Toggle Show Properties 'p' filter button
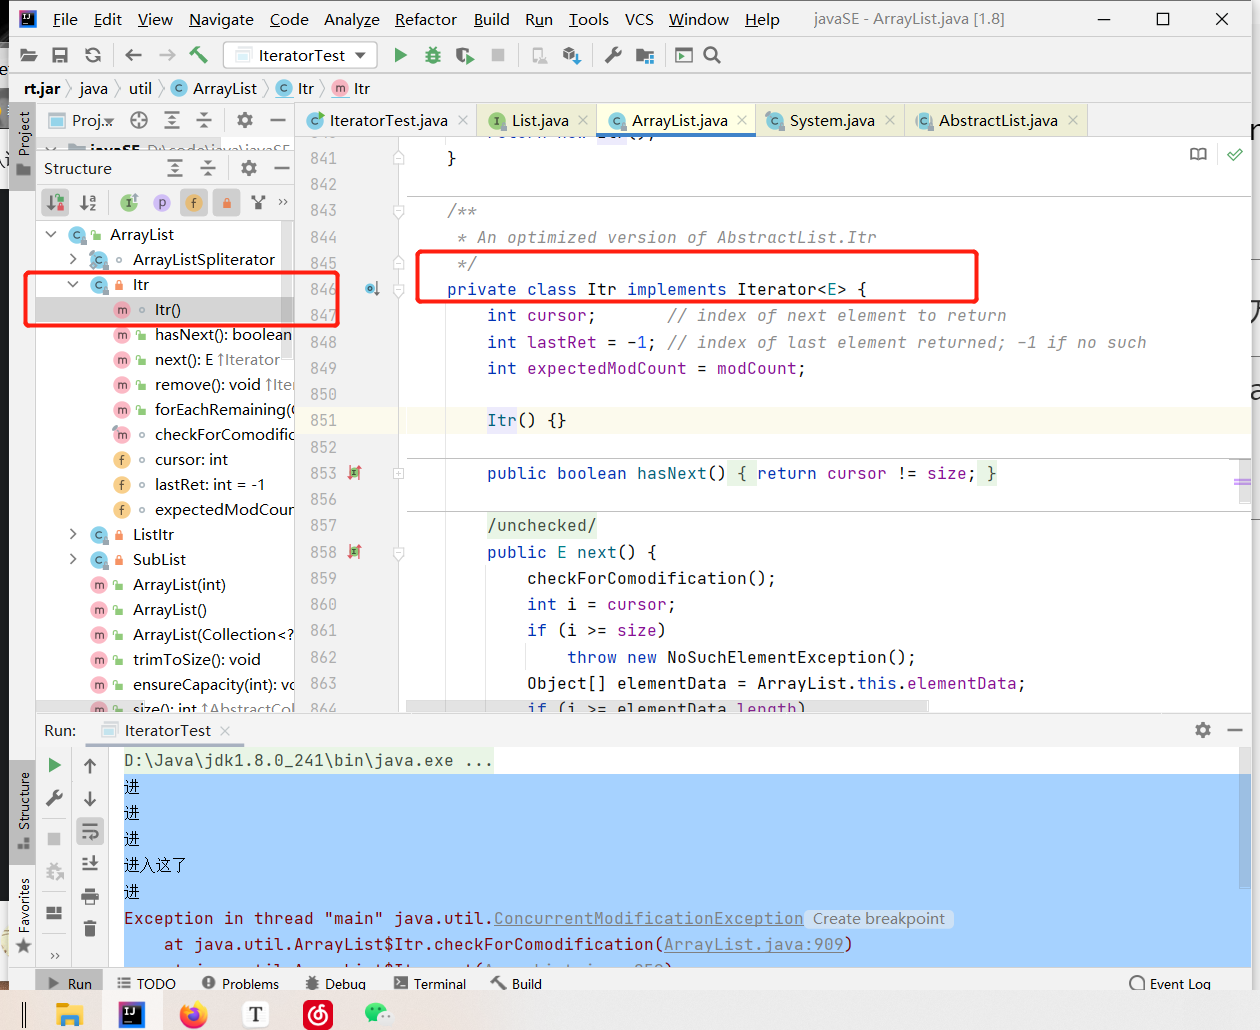Screen dimensions: 1260x1030 [162, 203]
